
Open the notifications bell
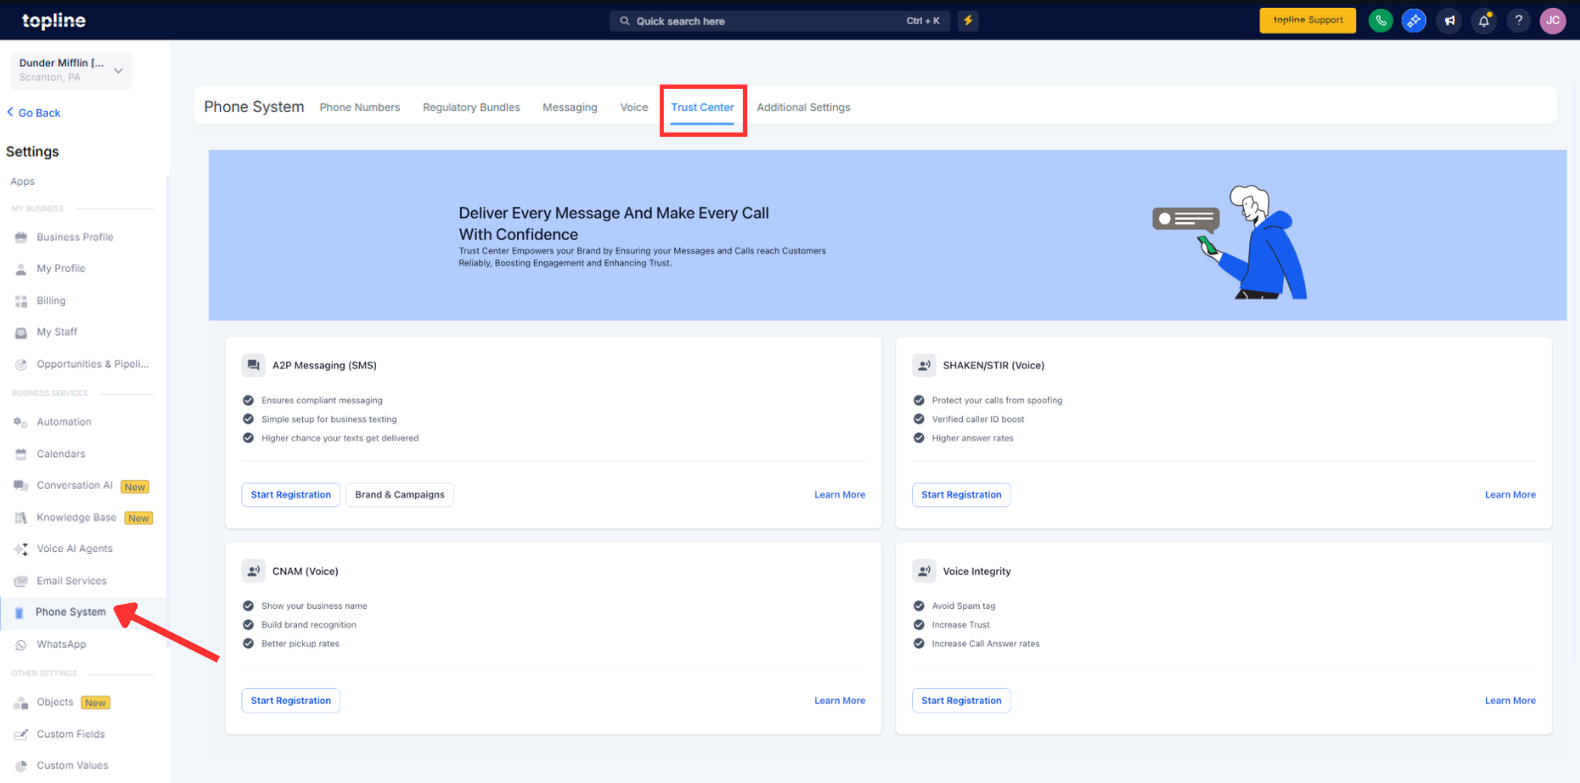click(1484, 21)
